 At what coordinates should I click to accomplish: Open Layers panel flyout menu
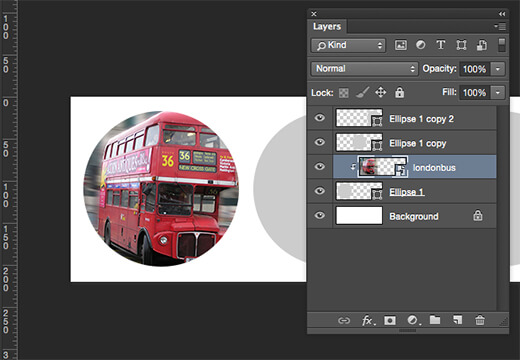(x=500, y=26)
